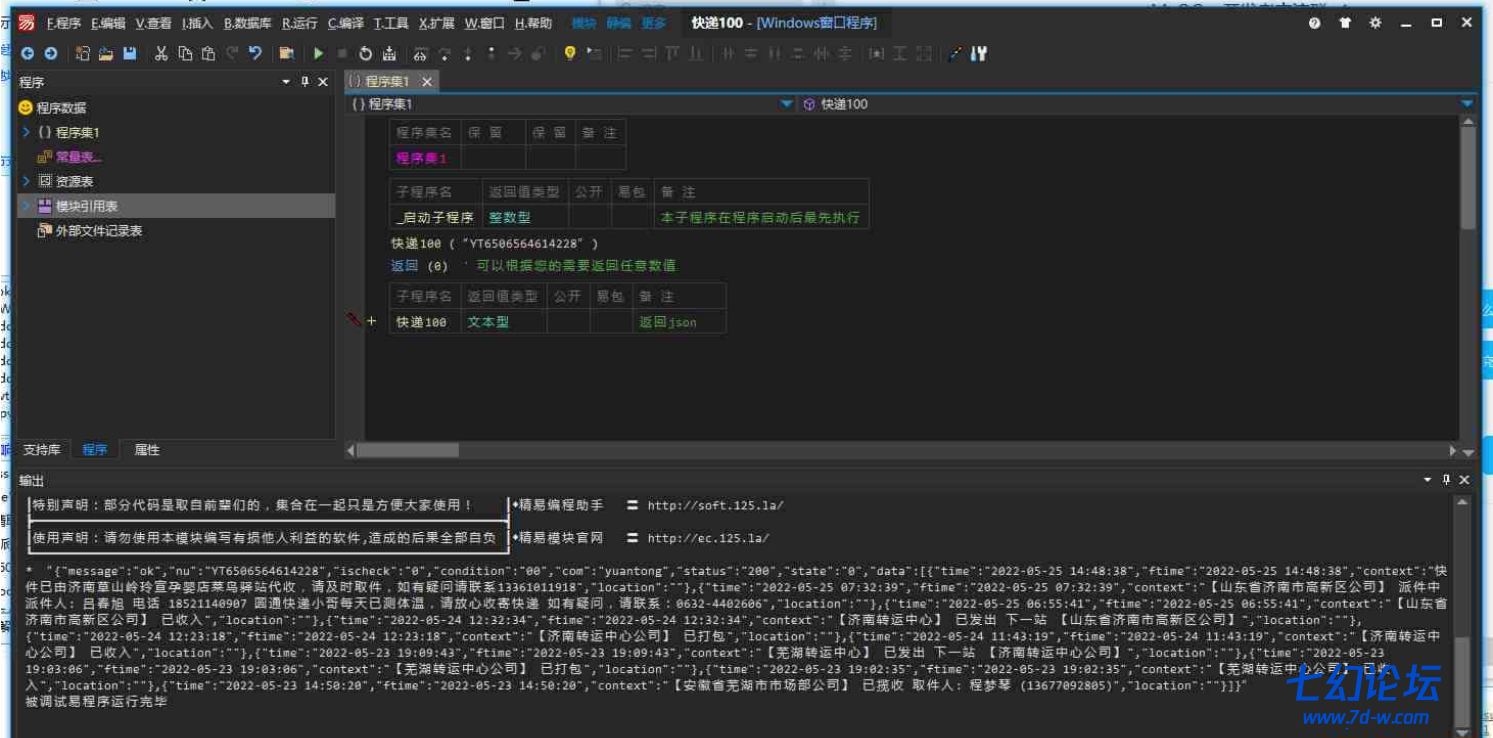The height and width of the screenshot is (738, 1493).
Task: Open the 输出 panel options dropdown arrow
Action: tap(1428, 480)
